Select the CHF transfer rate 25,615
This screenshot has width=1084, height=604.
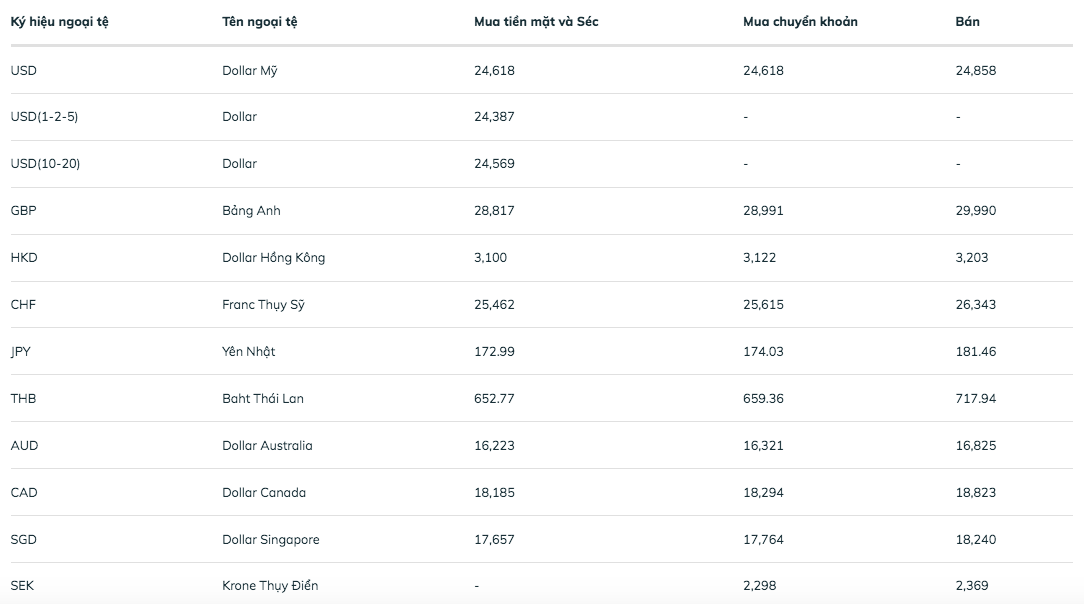pos(763,305)
